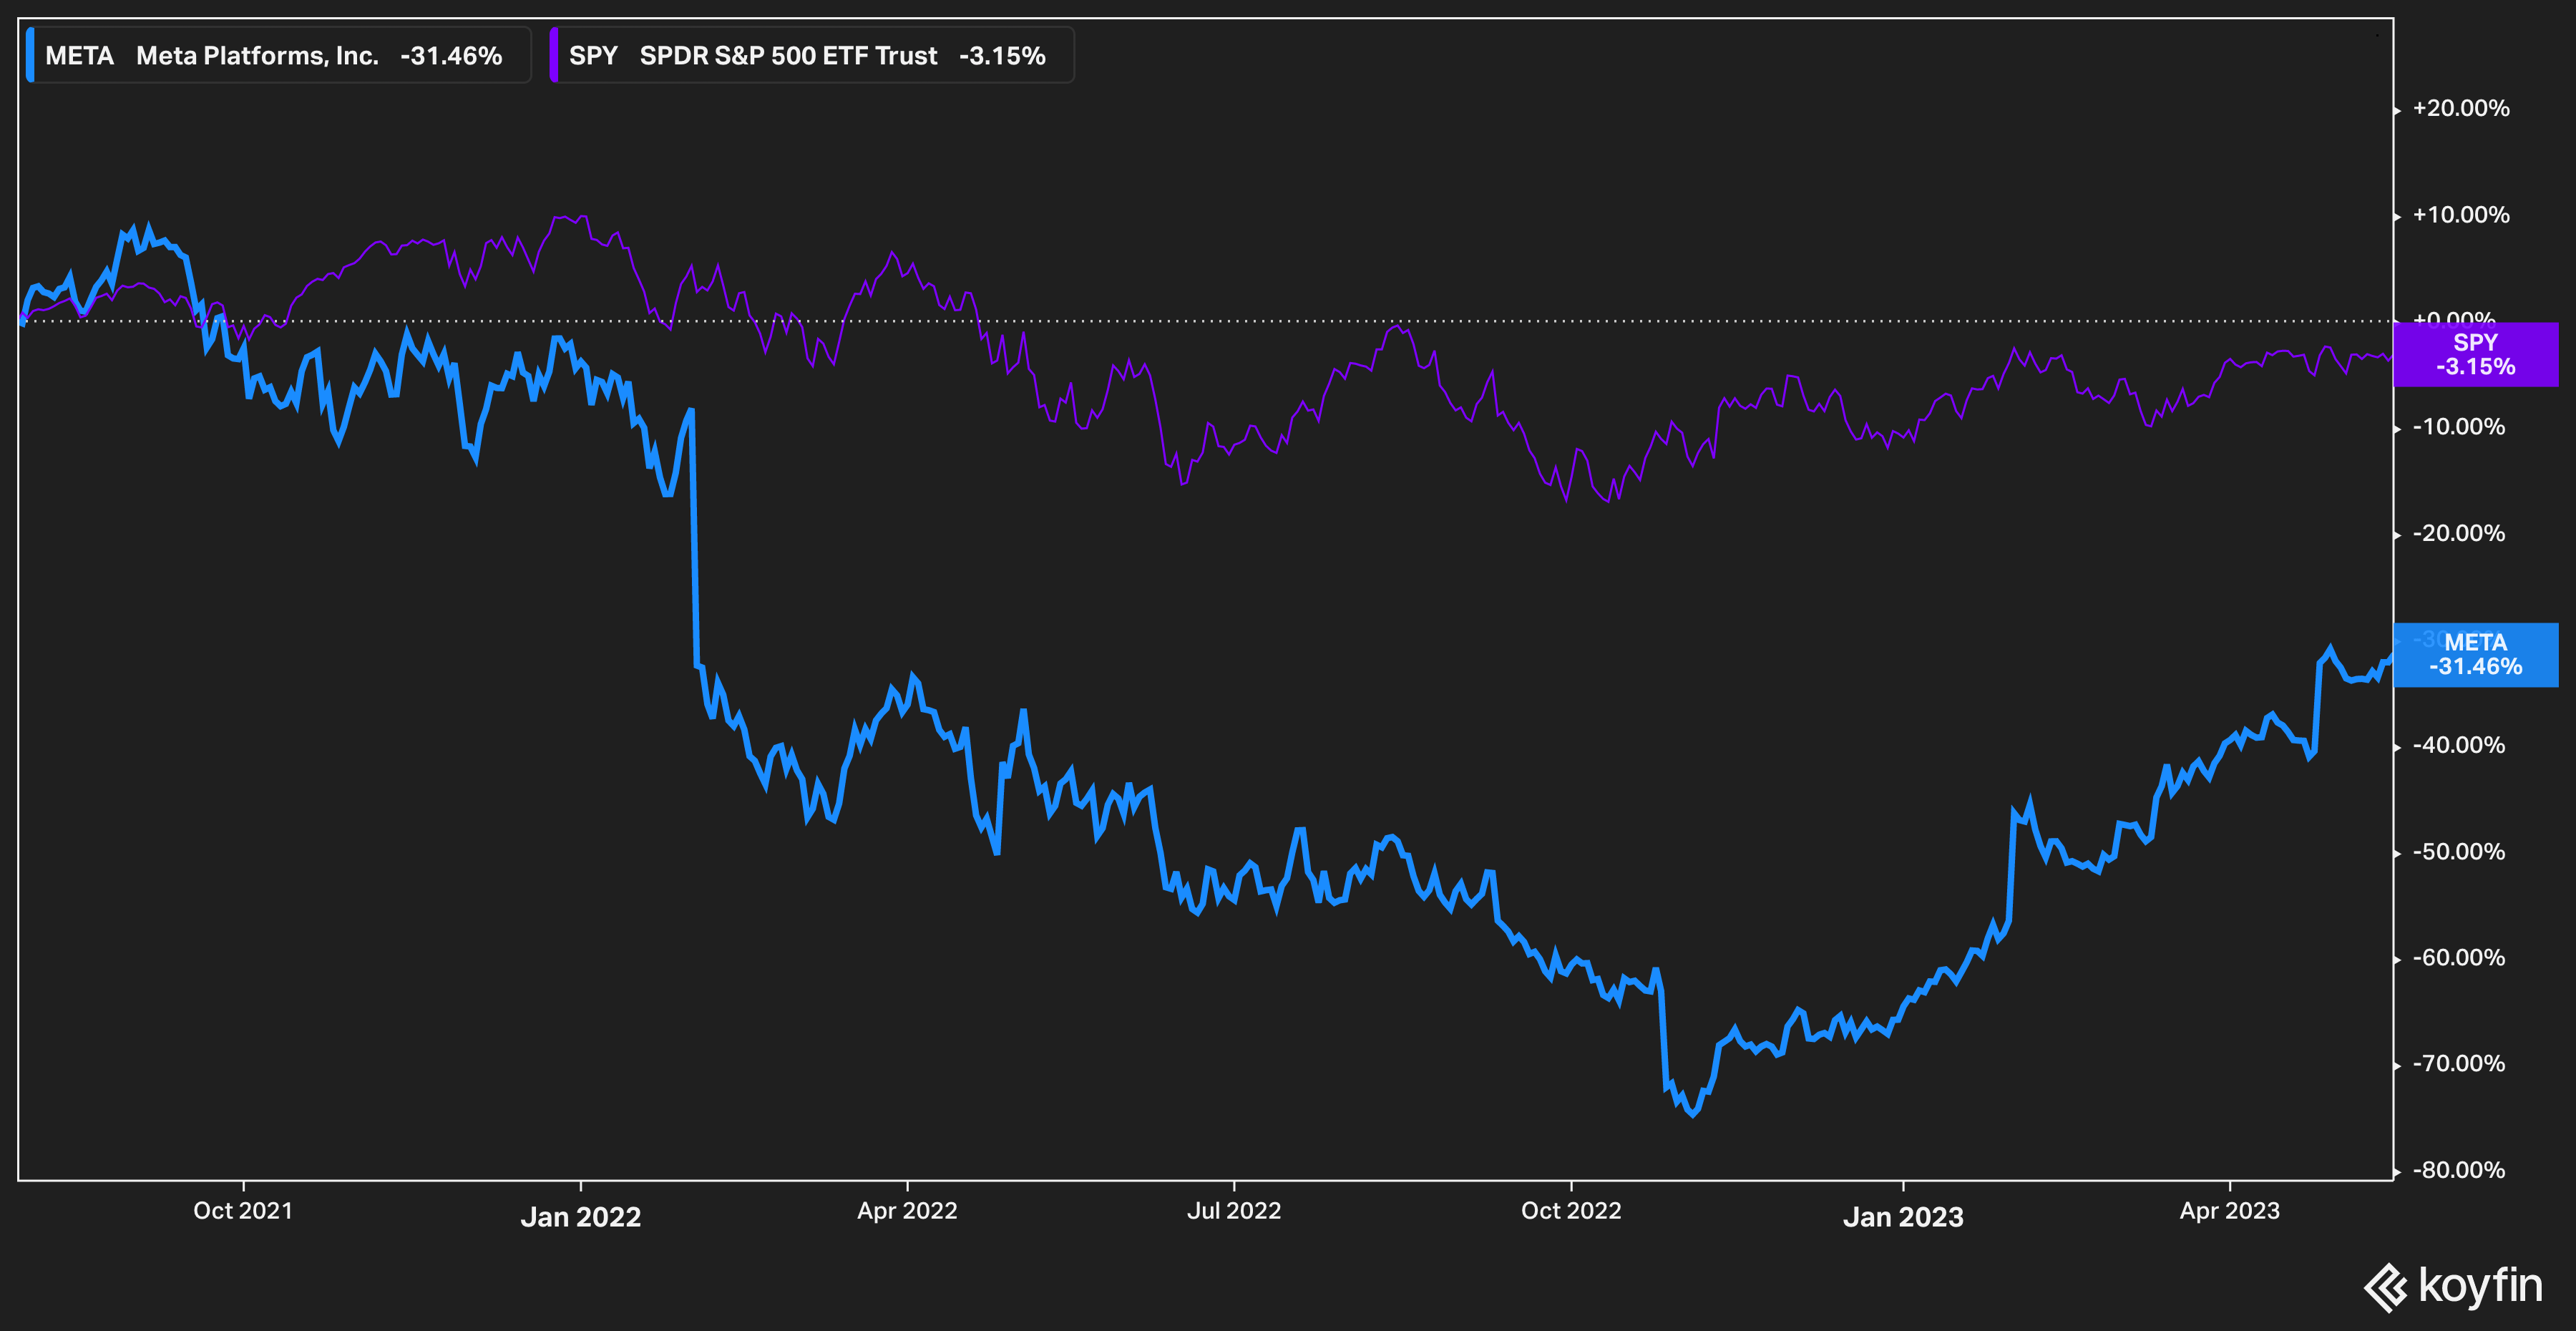Click the META legend entry
Viewport: 2576px width, 1331px height.
(x=274, y=56)
